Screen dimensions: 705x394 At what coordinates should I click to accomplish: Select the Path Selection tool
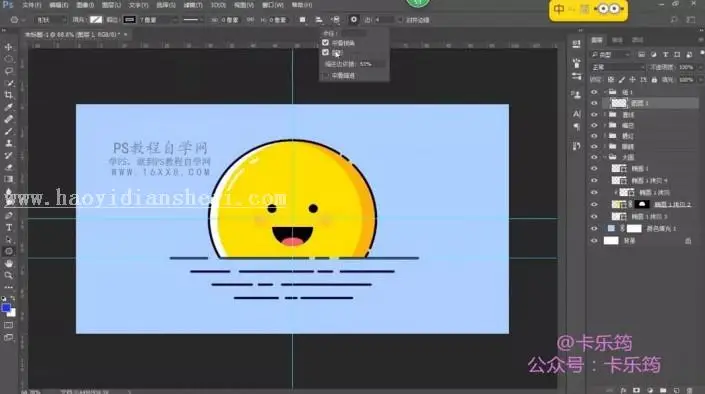[x=9, y=240]
